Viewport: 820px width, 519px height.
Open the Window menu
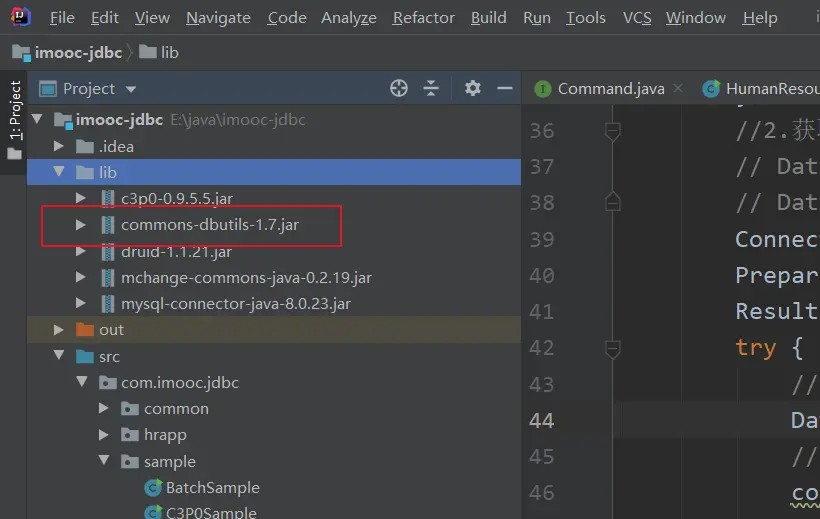(x=696, y=18)
